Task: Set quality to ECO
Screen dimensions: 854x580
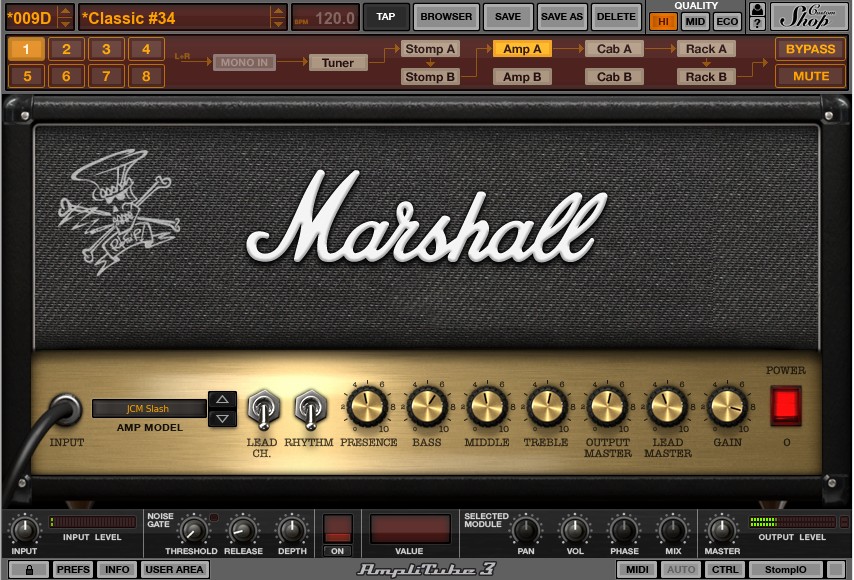Action: tap(727, 22)
